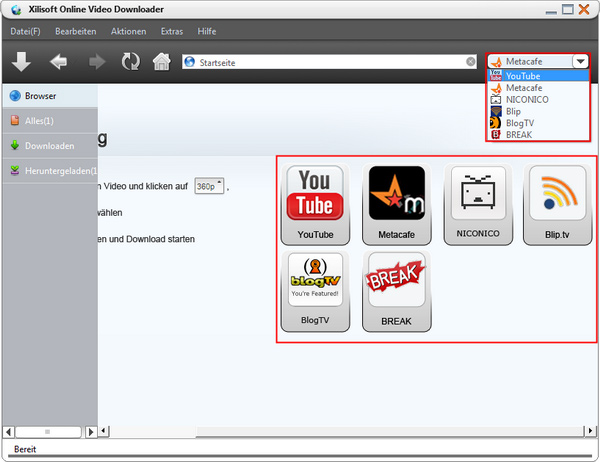Close the Xilisoft window
The height and width of the screenshot is (462, 600).
coord(584,9)
